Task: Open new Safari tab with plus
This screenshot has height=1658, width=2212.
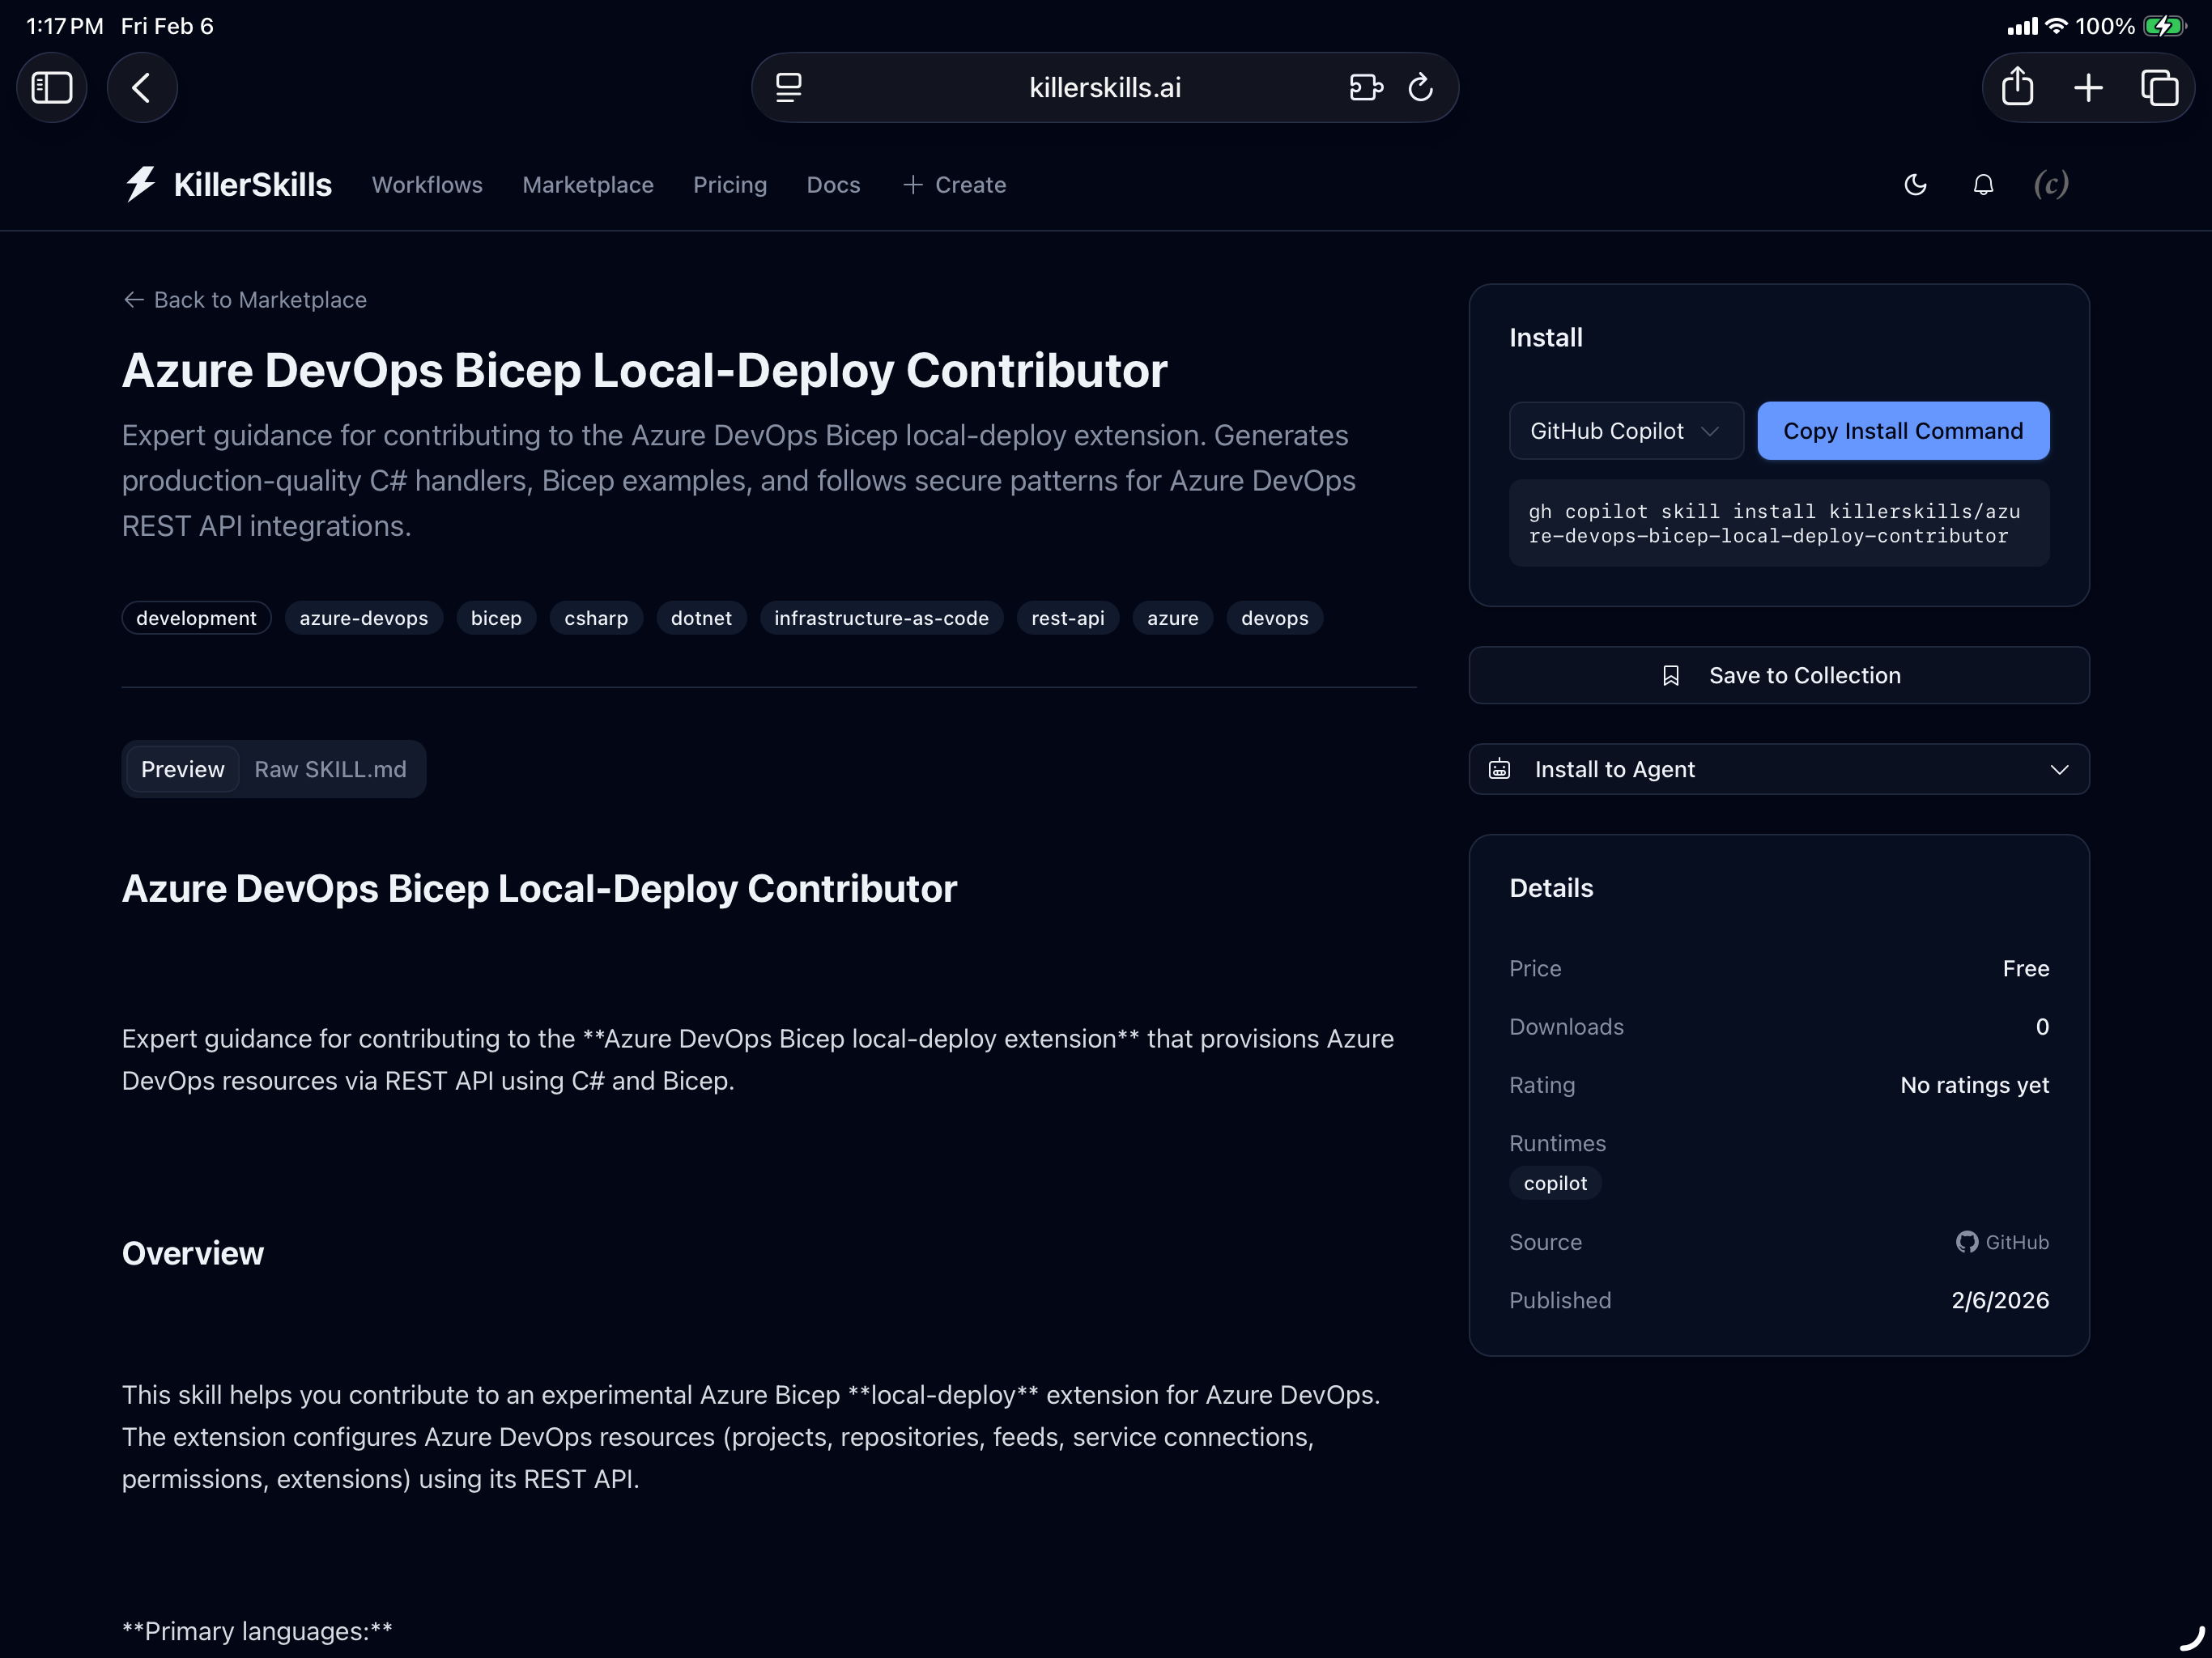Action: [x=2088, y=88]
